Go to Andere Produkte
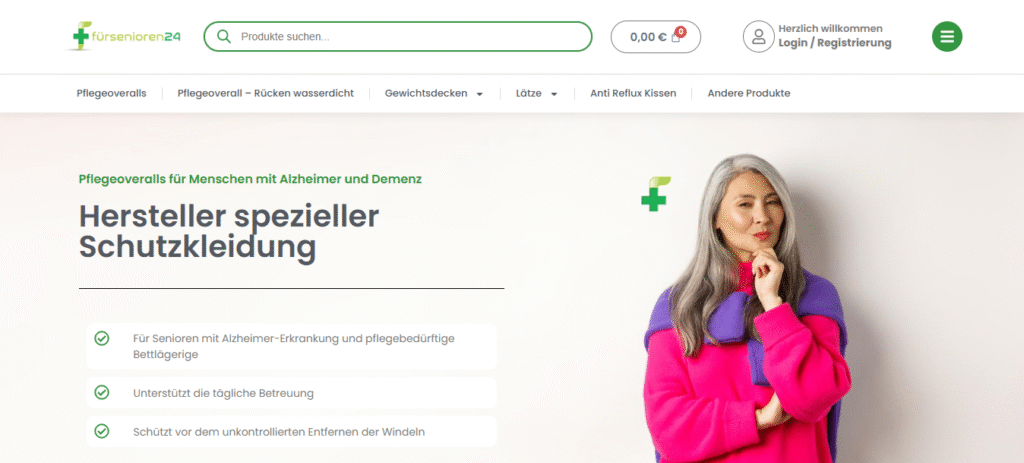 (x=748, y=93)
